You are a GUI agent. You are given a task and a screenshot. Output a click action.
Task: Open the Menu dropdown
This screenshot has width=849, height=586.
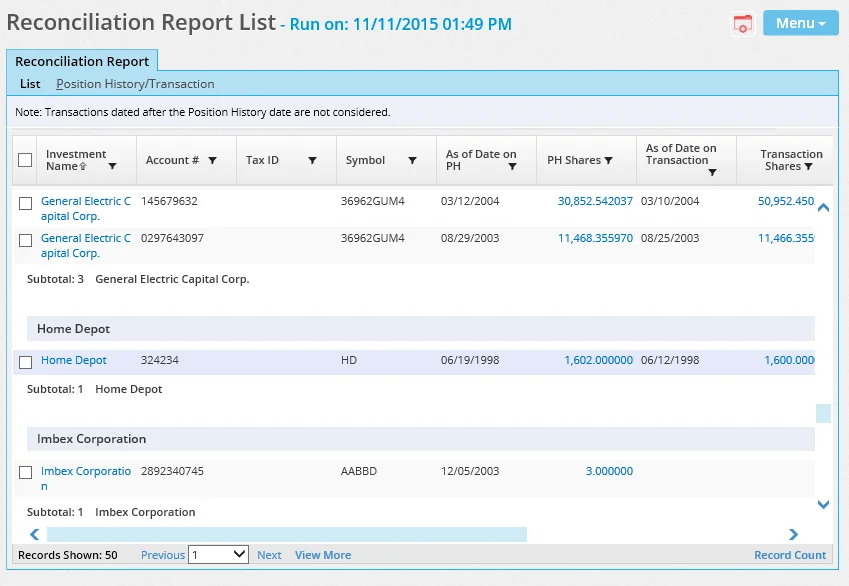click(800, 22)
